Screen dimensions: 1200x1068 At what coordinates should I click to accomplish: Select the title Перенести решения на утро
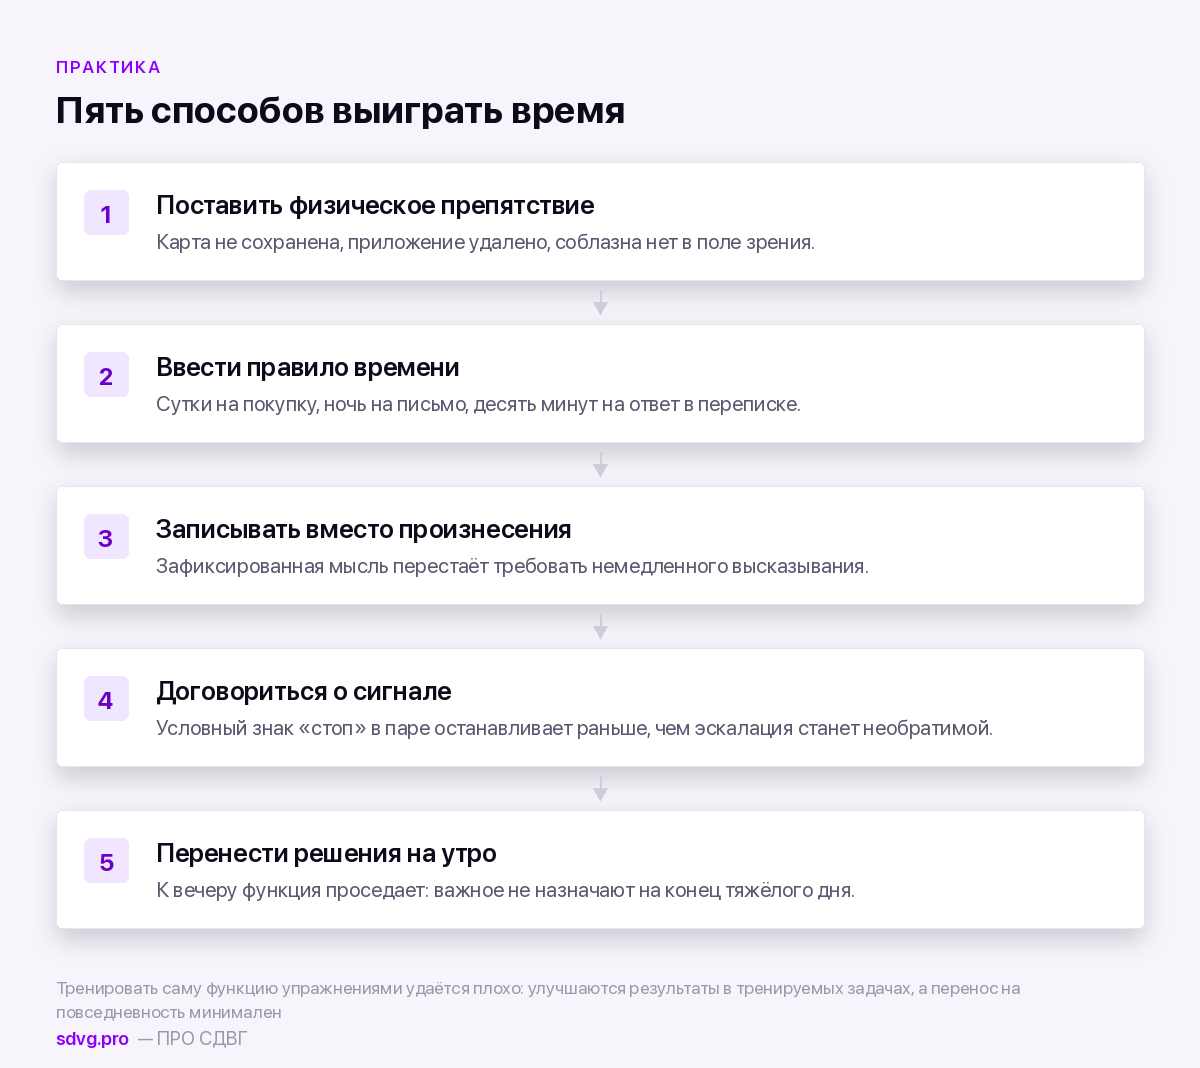click(x=326, y=853)
